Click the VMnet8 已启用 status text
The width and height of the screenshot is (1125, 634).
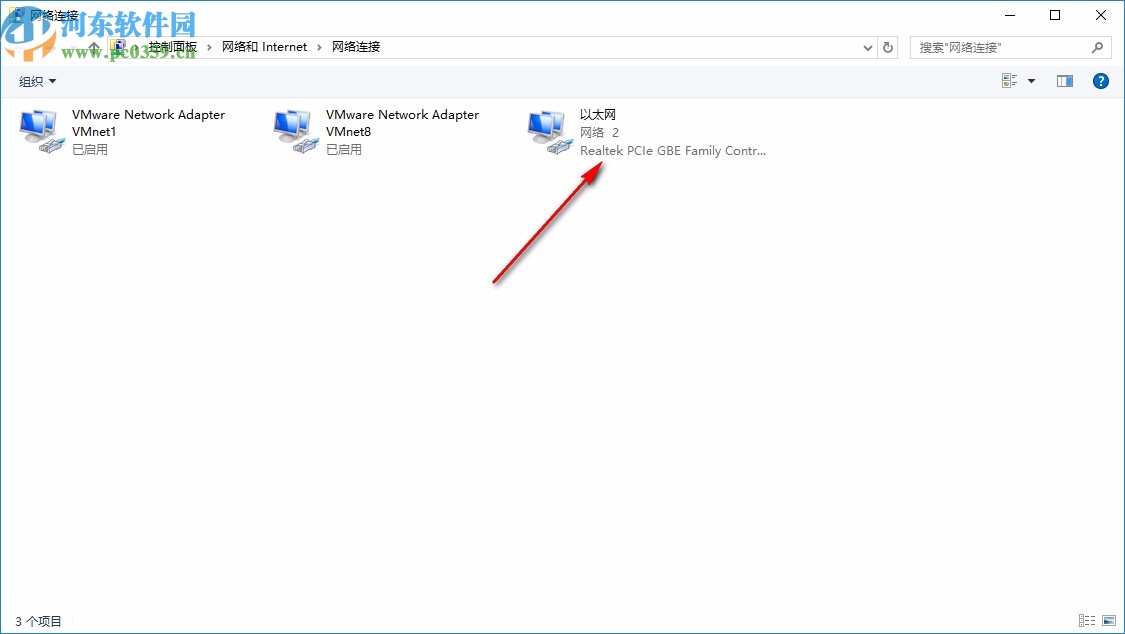344,149
